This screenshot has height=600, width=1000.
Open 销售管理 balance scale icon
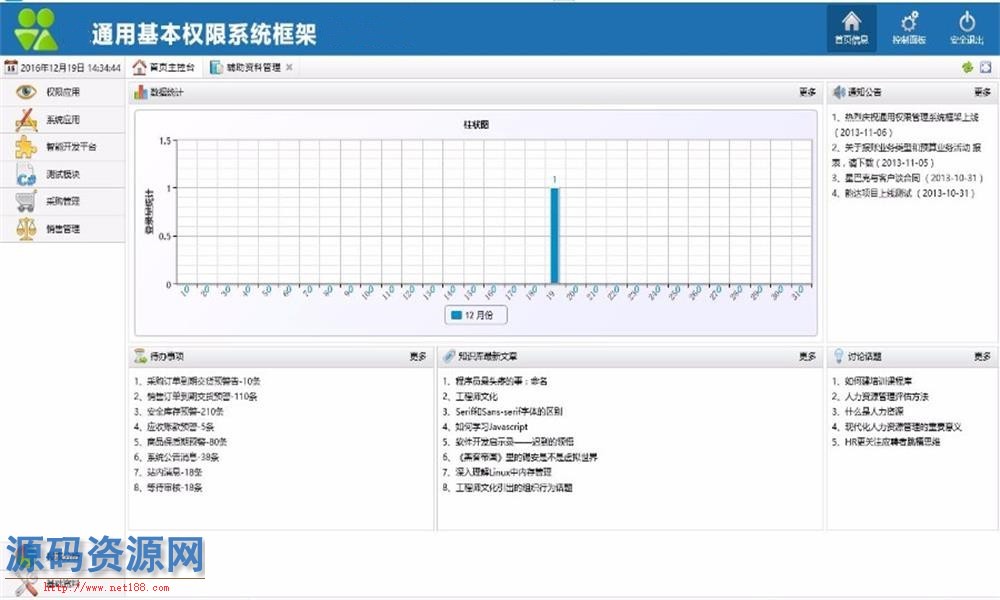coord(26,228)
